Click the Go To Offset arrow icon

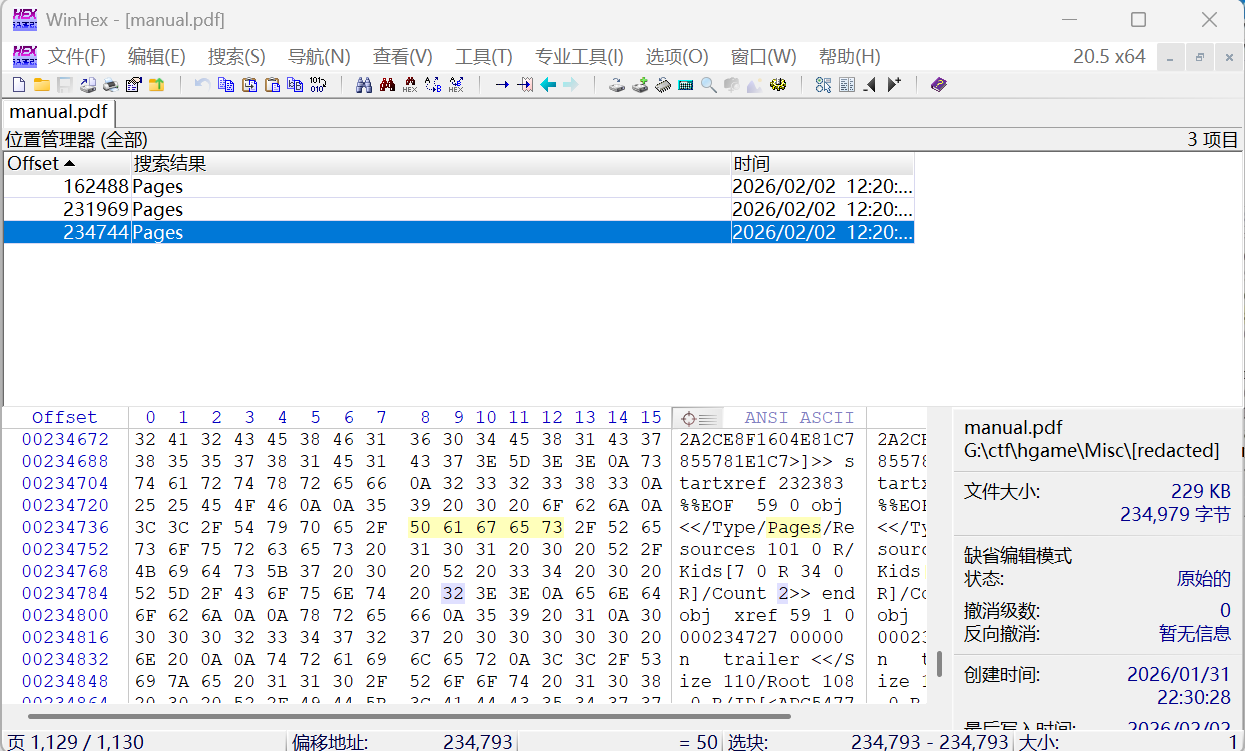coord(502,85)
